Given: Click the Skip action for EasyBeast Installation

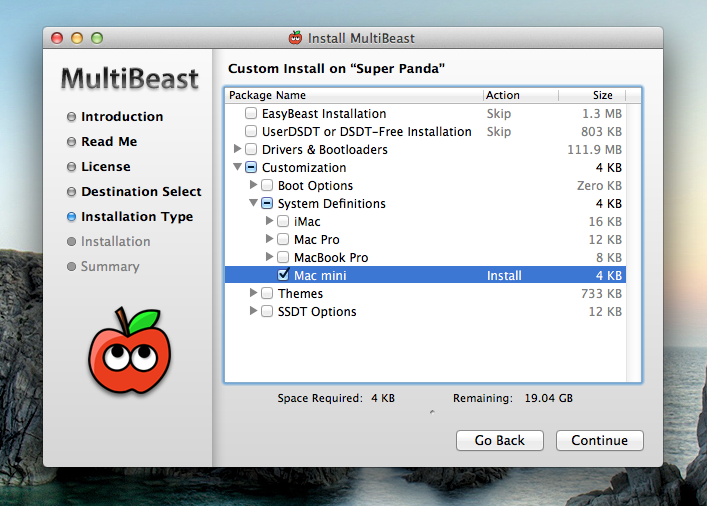Looking at the screenshot, I should pyautogui.click(x=499, y=114).
